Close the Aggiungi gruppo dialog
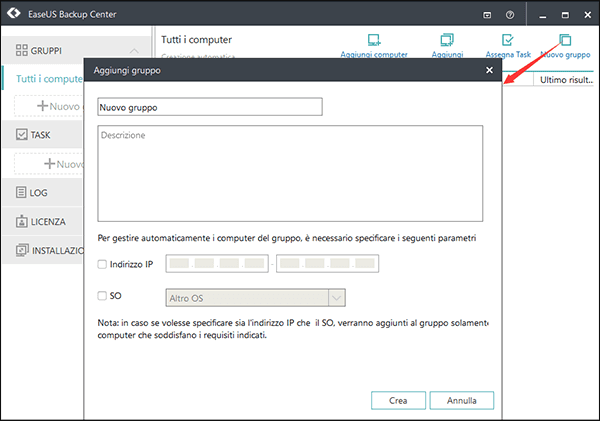Image resolution: width=600 pixels, height=421 pixels. click(x=489, y=70)
